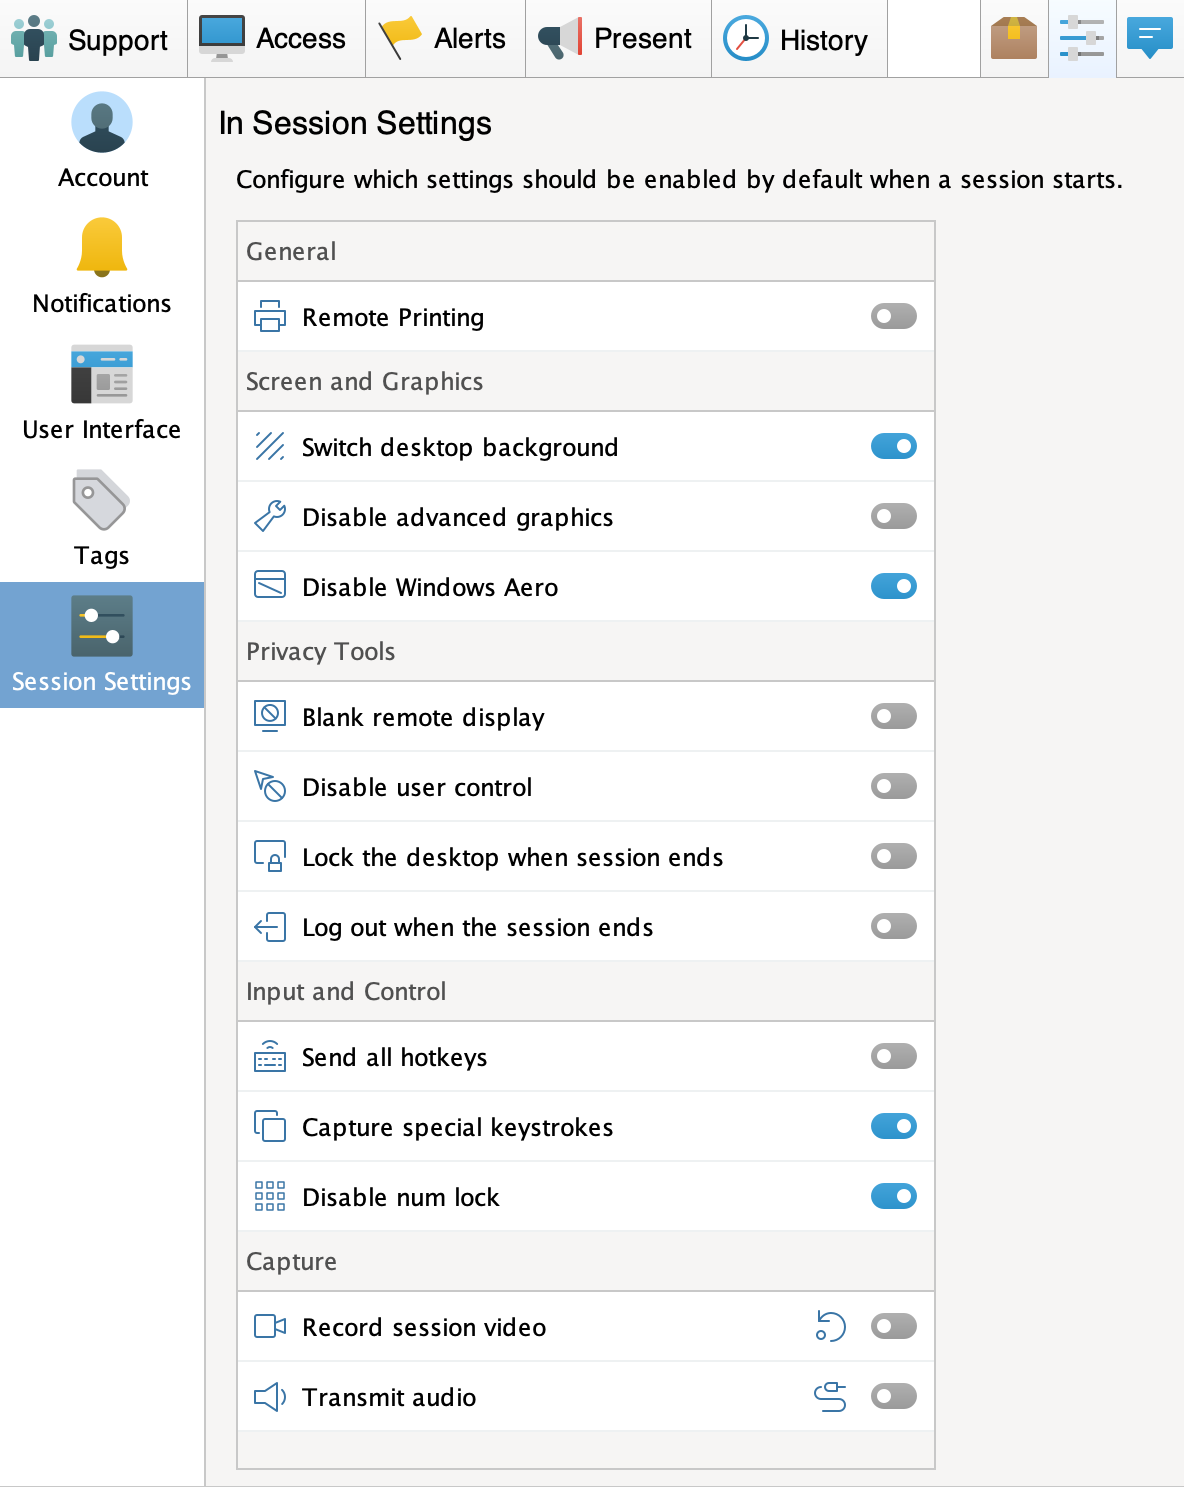Toggle Blank remote display on
This screenshot has width=1184, height=1487.
894,716
